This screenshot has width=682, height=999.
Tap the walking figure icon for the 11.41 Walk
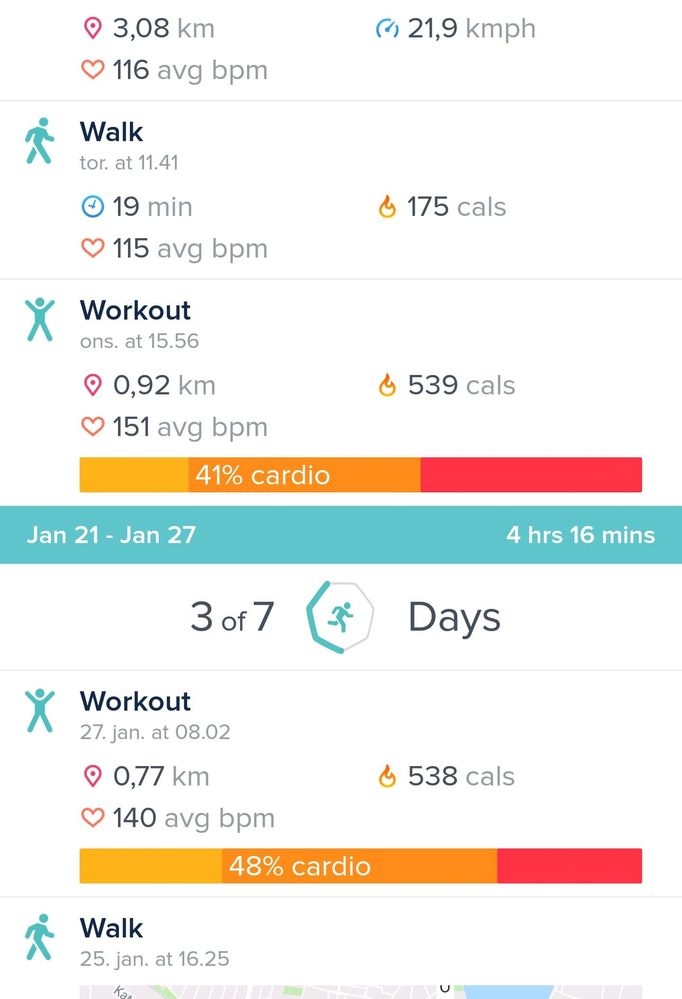(x=39, y=141)
